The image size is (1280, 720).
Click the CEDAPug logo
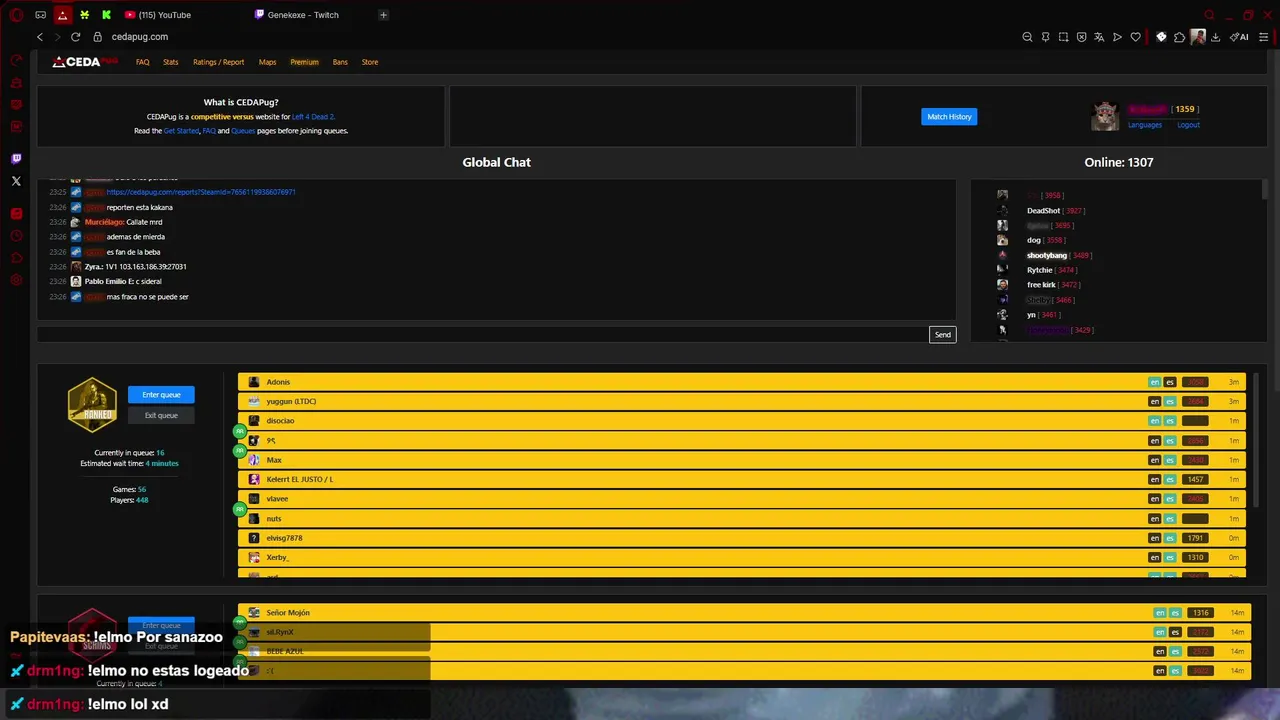[x=85, y=62]
